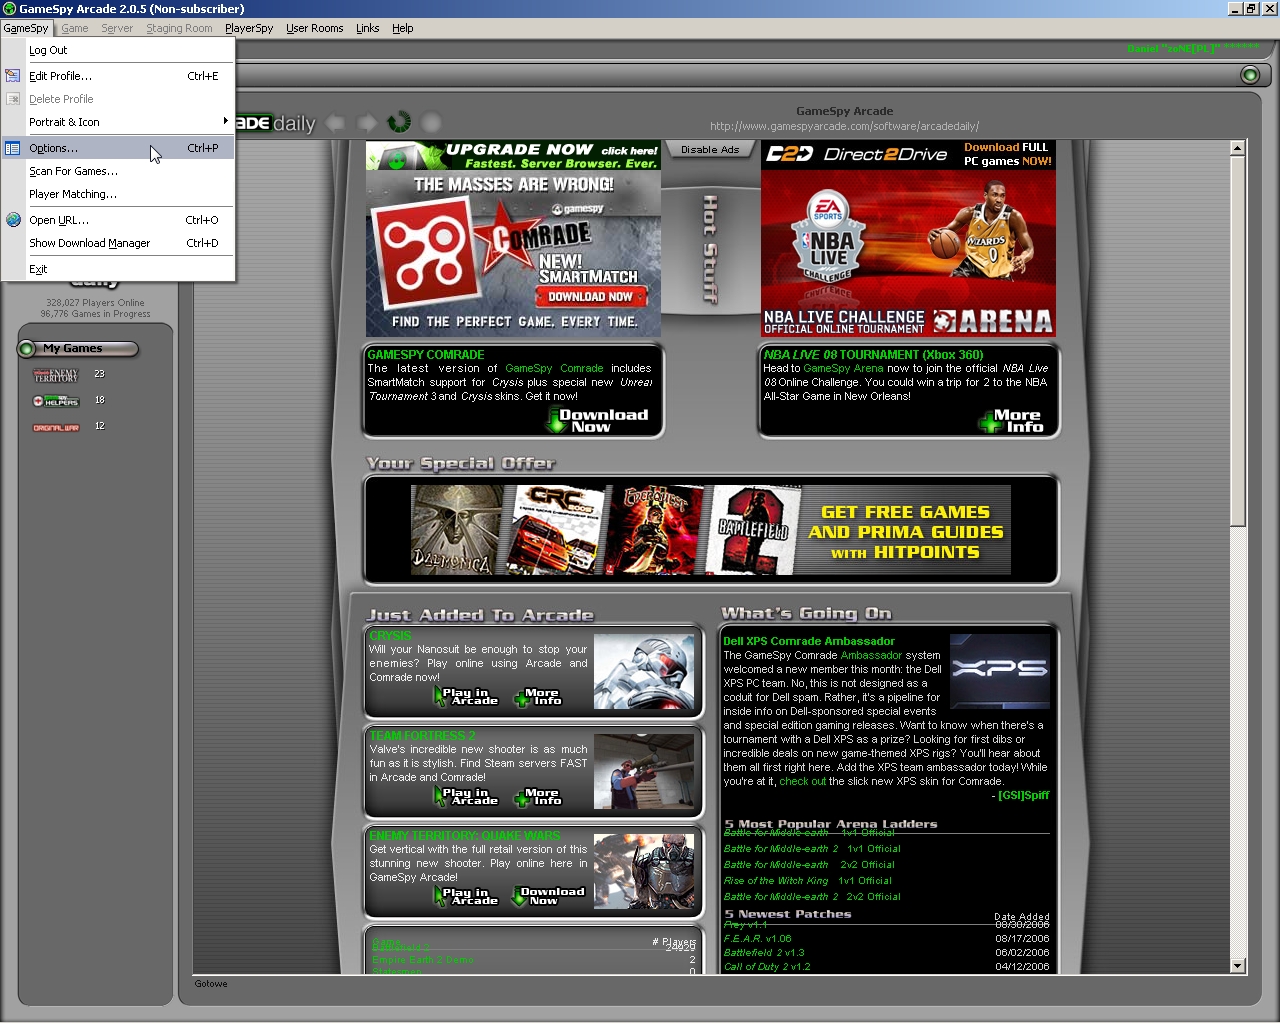
Task: Click GET FREE GAMES HitPoints banner text
Action: (905, 532)
